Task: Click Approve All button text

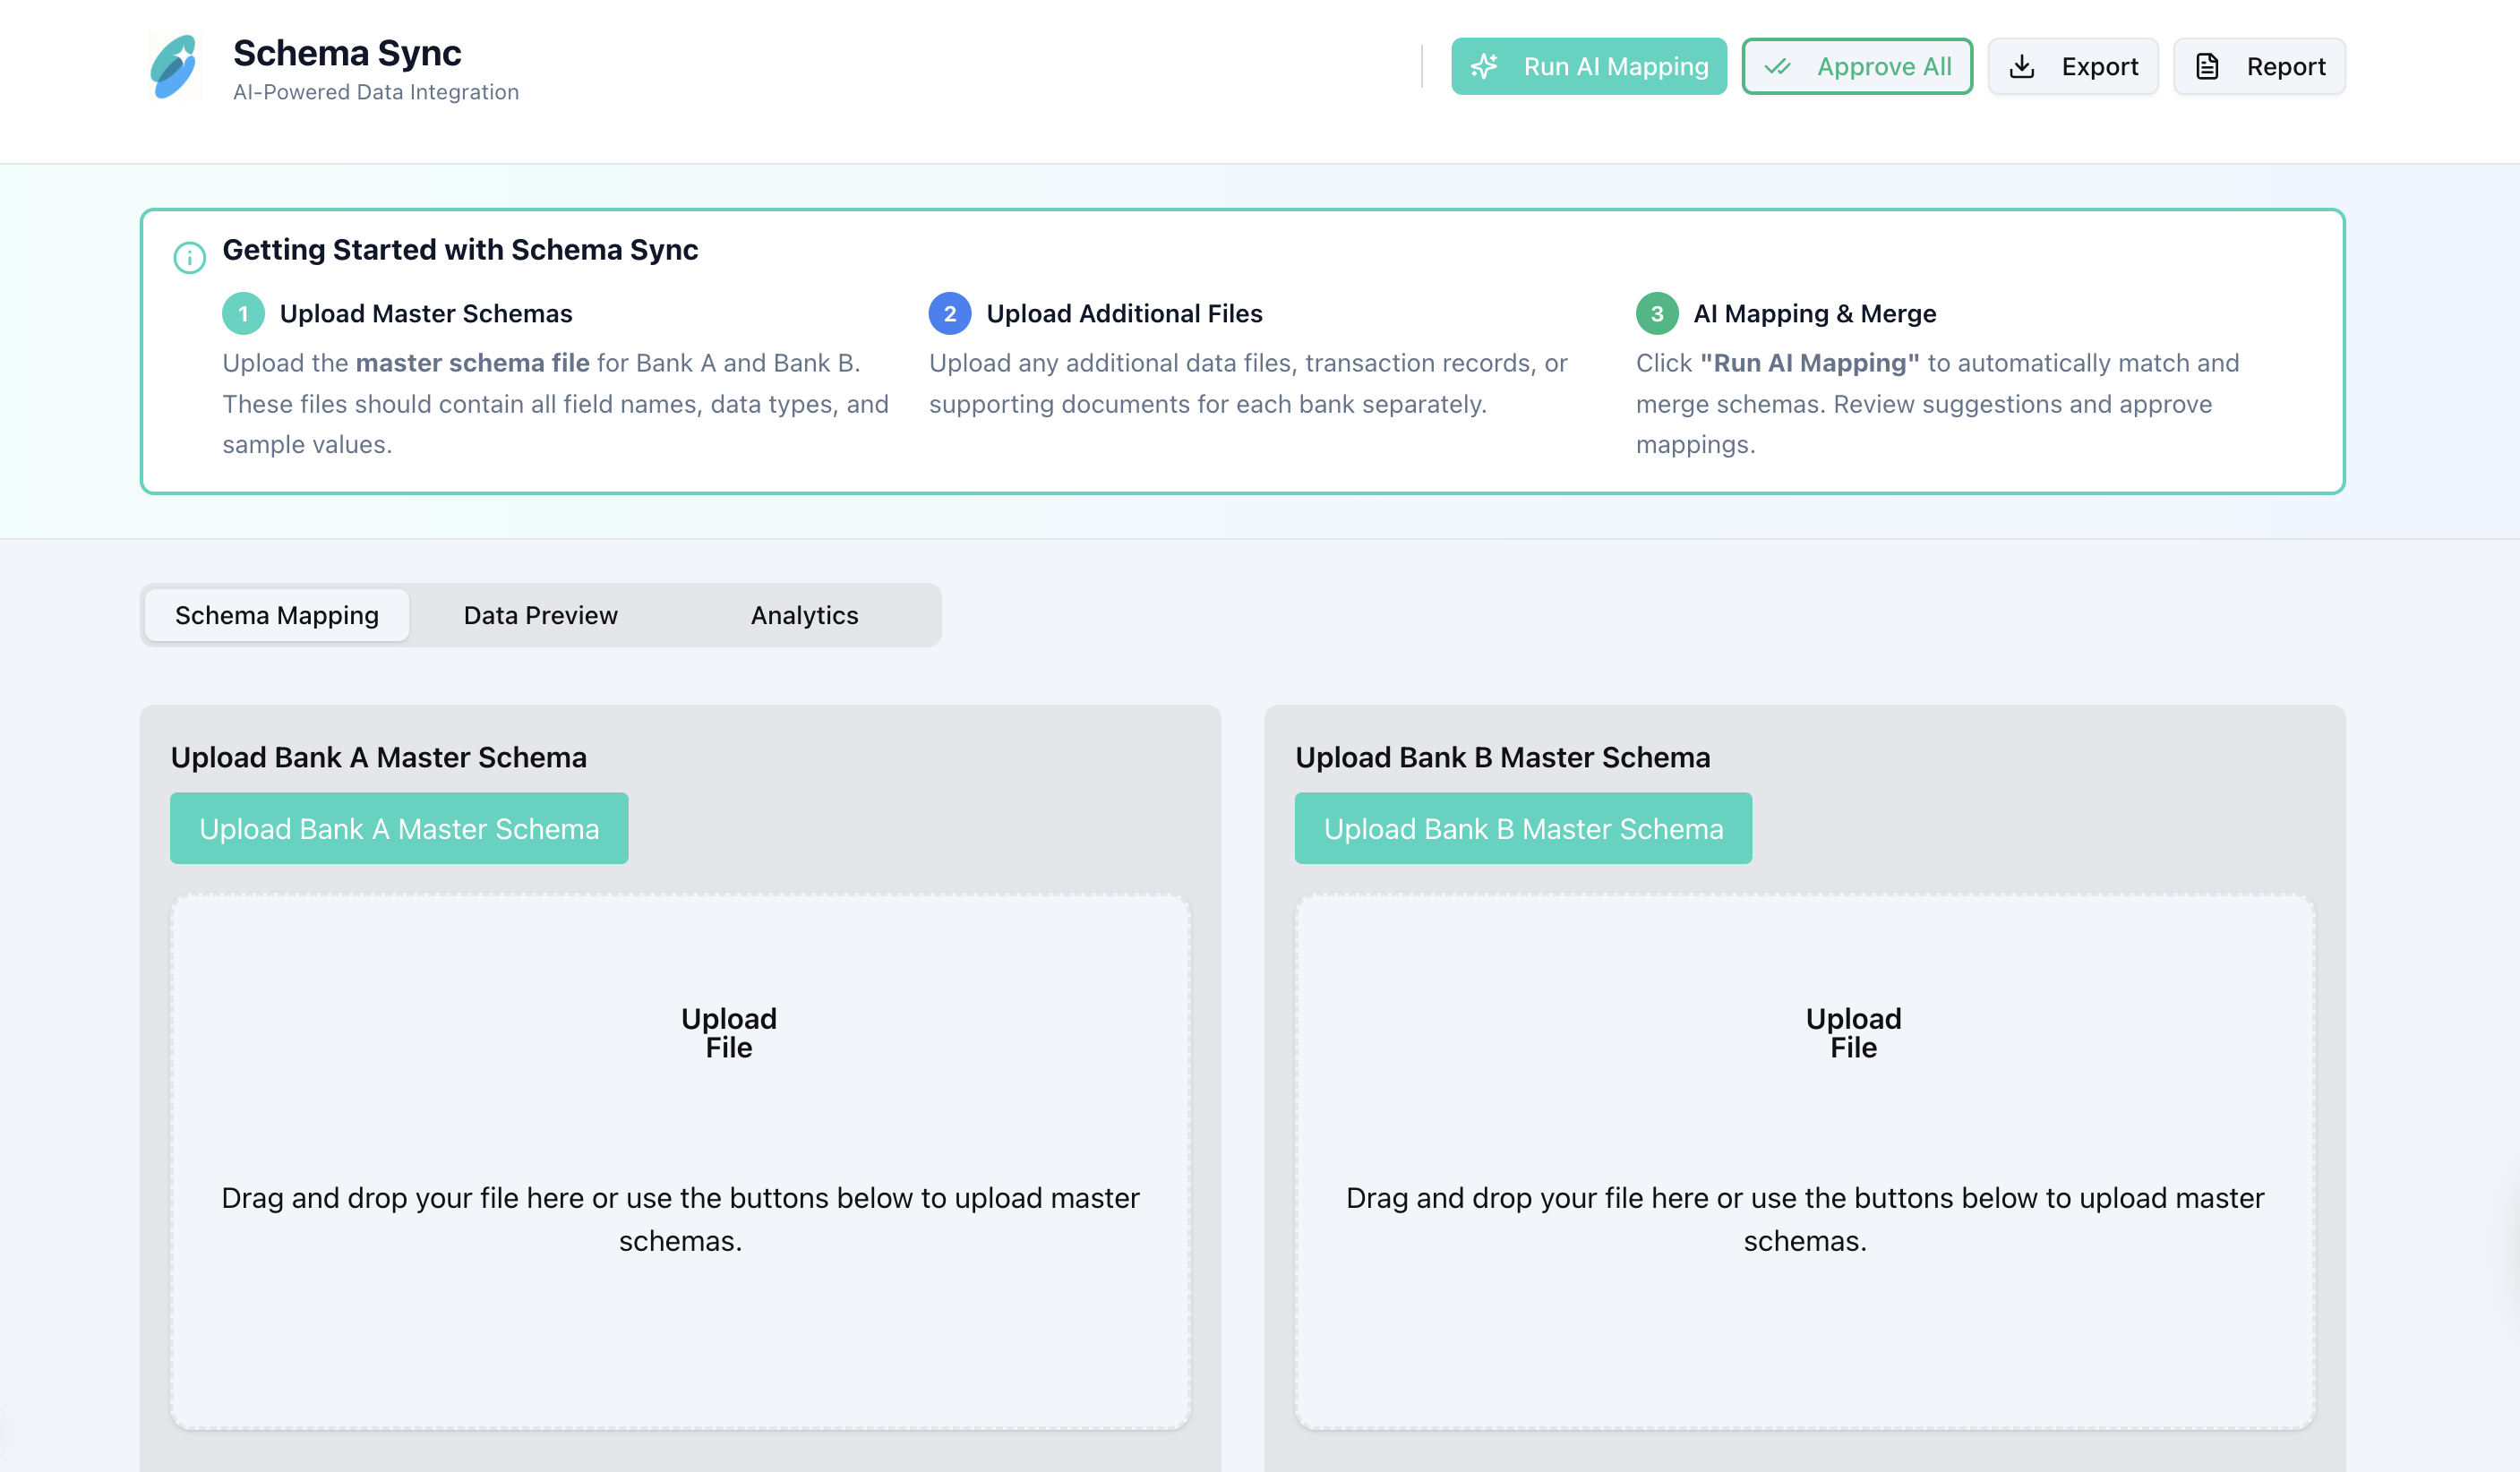Action: (1883, 67)
